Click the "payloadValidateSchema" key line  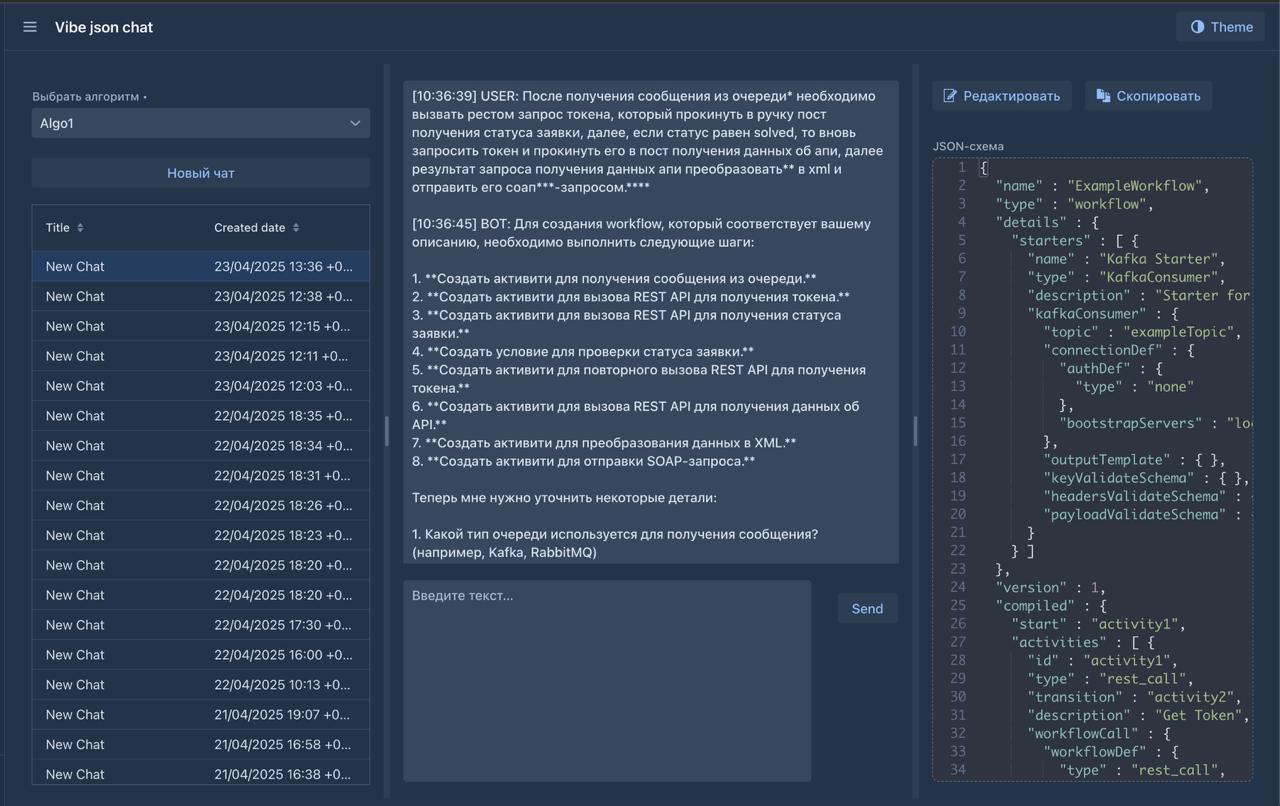point(1146,515)
